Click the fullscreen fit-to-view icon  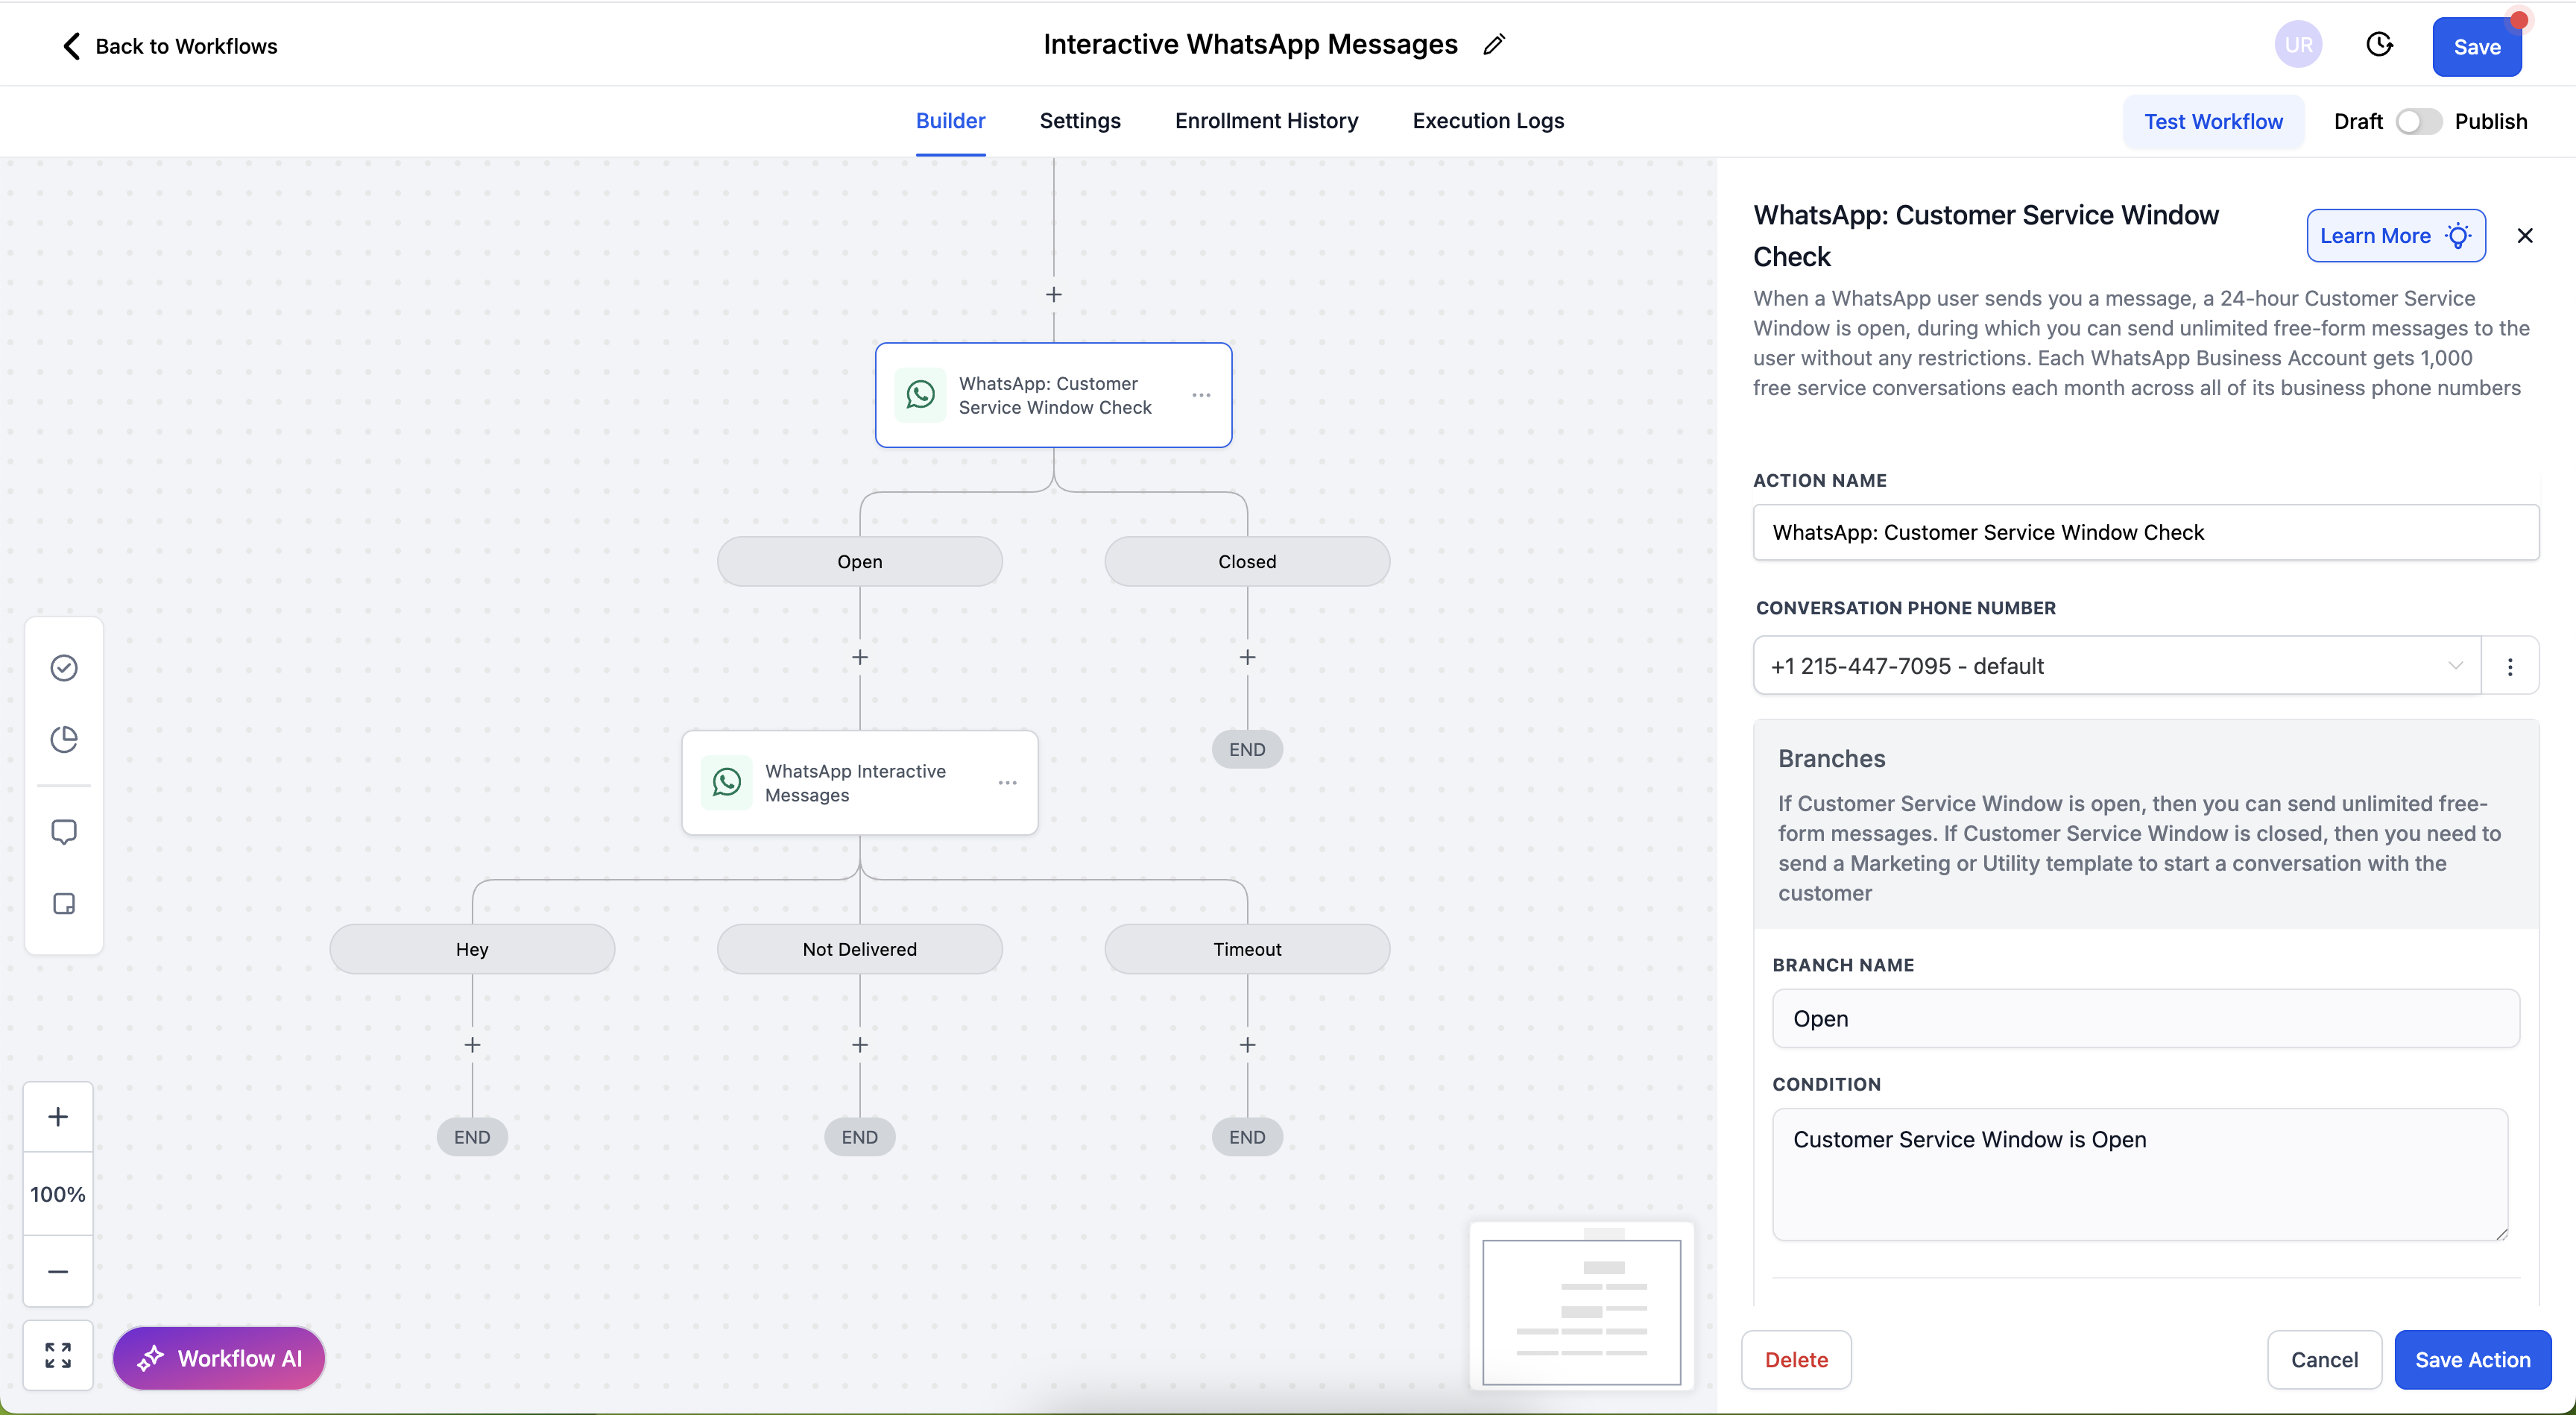pyautogui.click(x=58, y=1355)
